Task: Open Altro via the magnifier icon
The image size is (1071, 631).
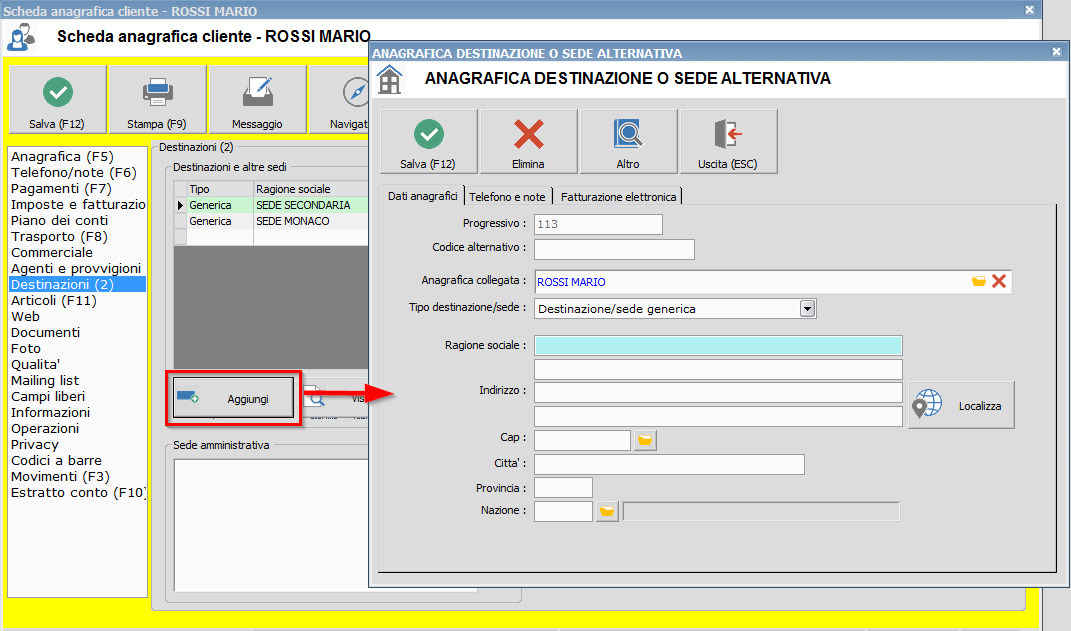Action: [628, 135]
